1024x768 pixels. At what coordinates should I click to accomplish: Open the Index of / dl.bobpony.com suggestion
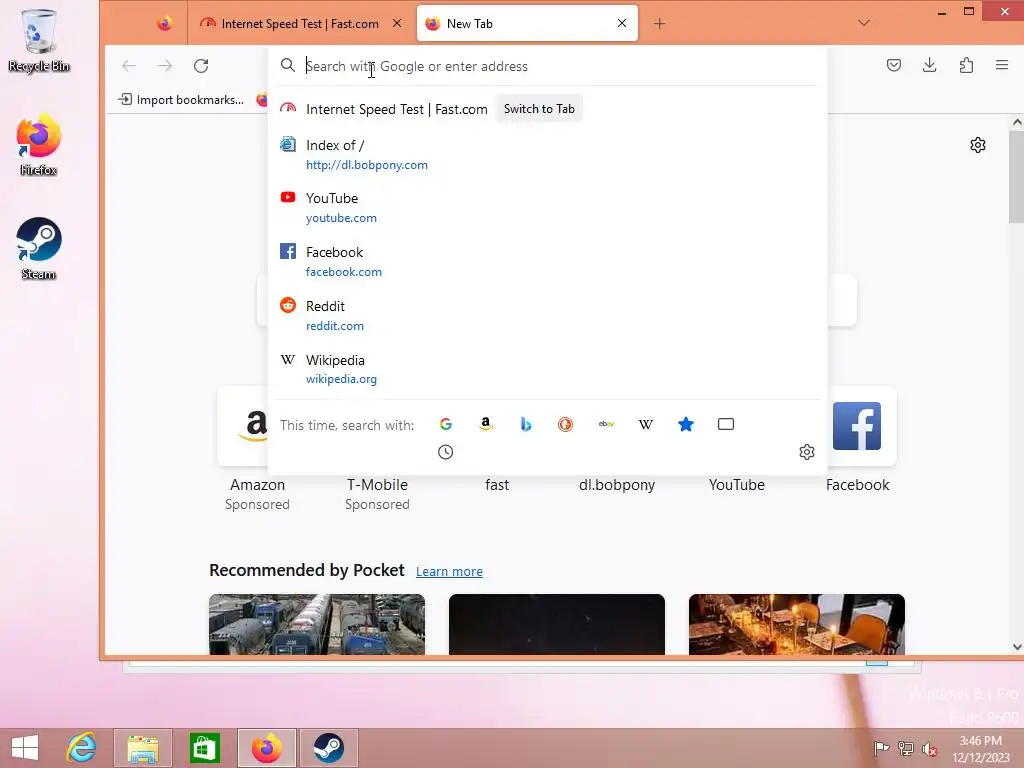pos(547,155)
